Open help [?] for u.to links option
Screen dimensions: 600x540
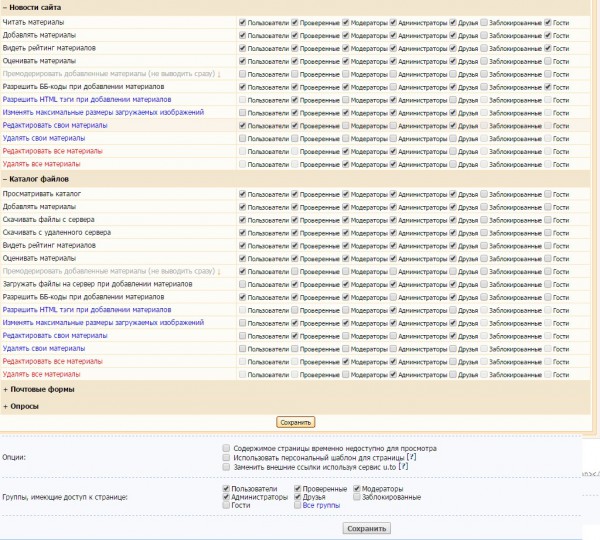coord(403,467)
